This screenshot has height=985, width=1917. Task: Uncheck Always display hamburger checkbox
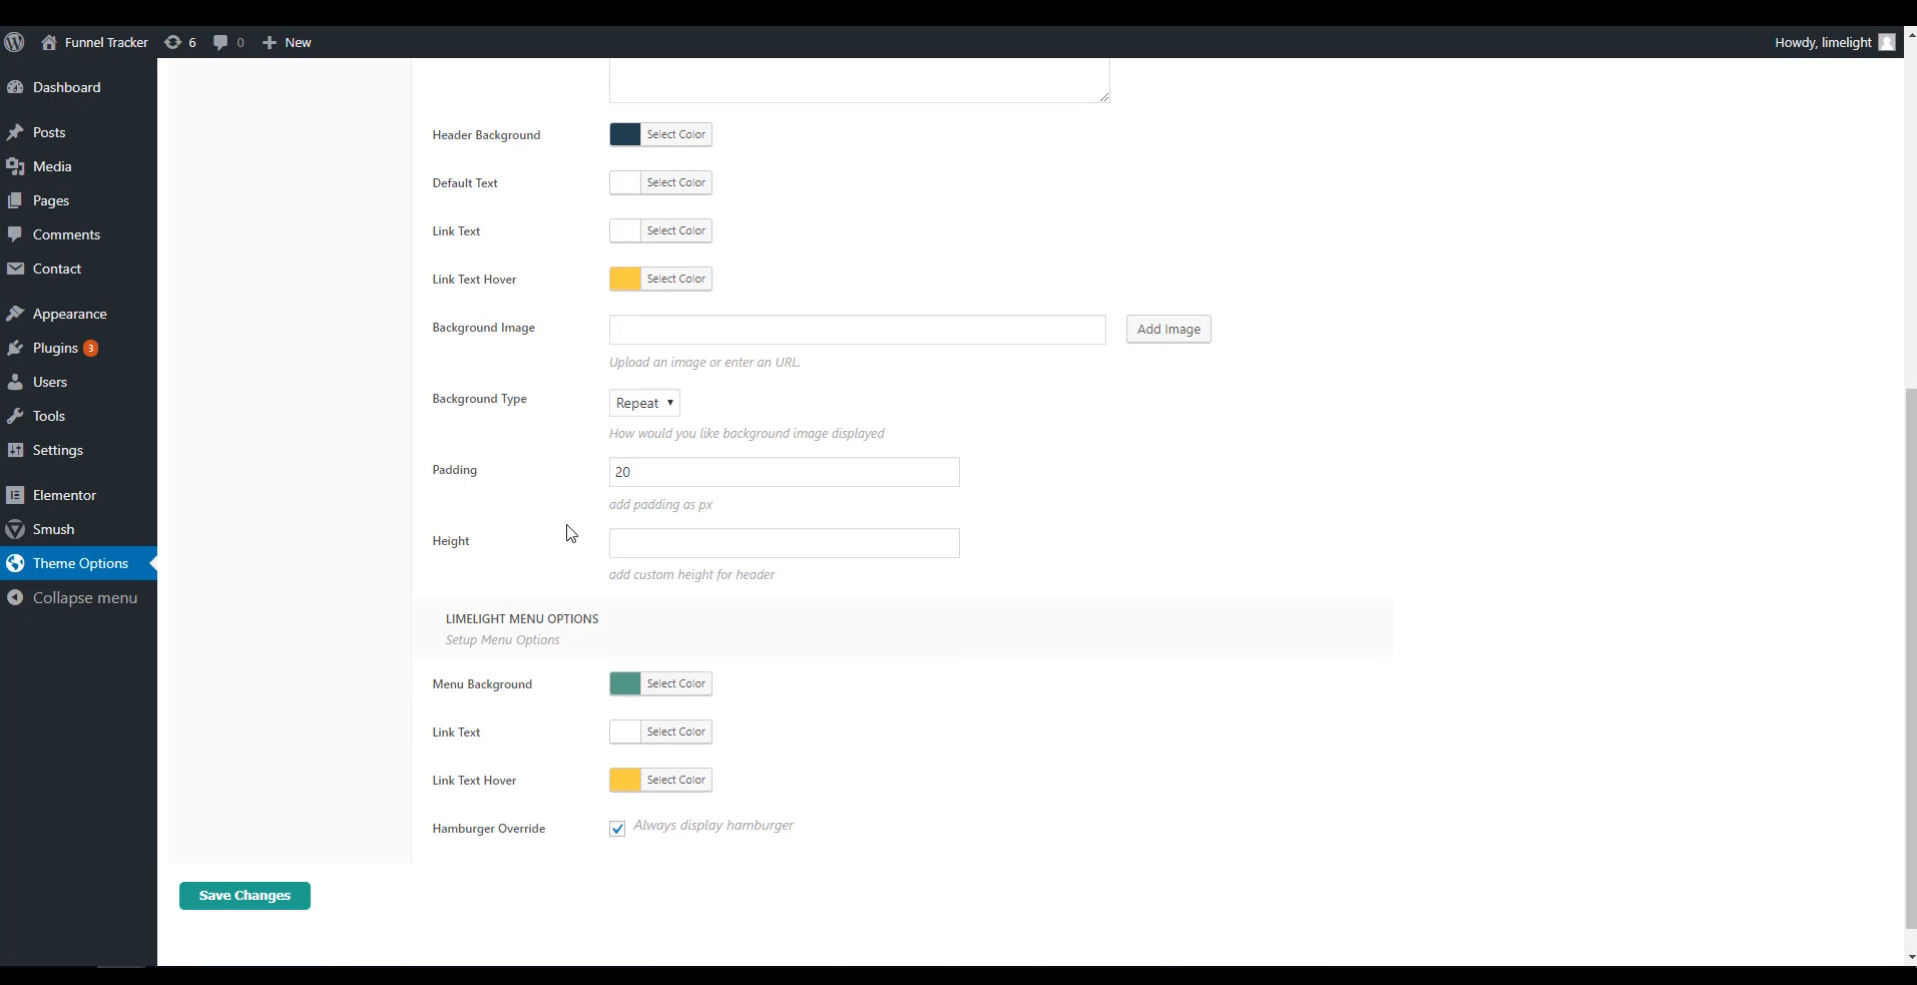coord(617,829)
